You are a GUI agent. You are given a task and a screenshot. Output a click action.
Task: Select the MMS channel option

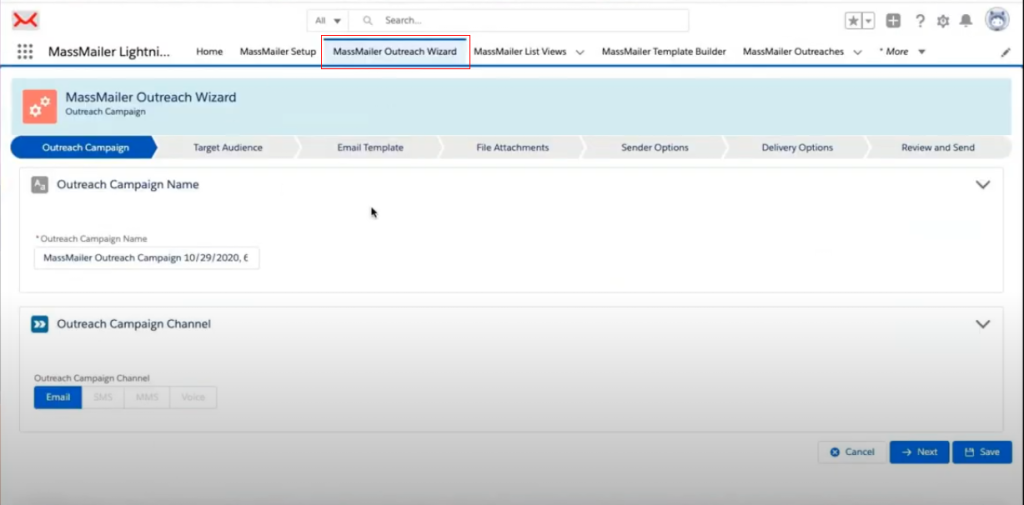click(x=147, y=397)
